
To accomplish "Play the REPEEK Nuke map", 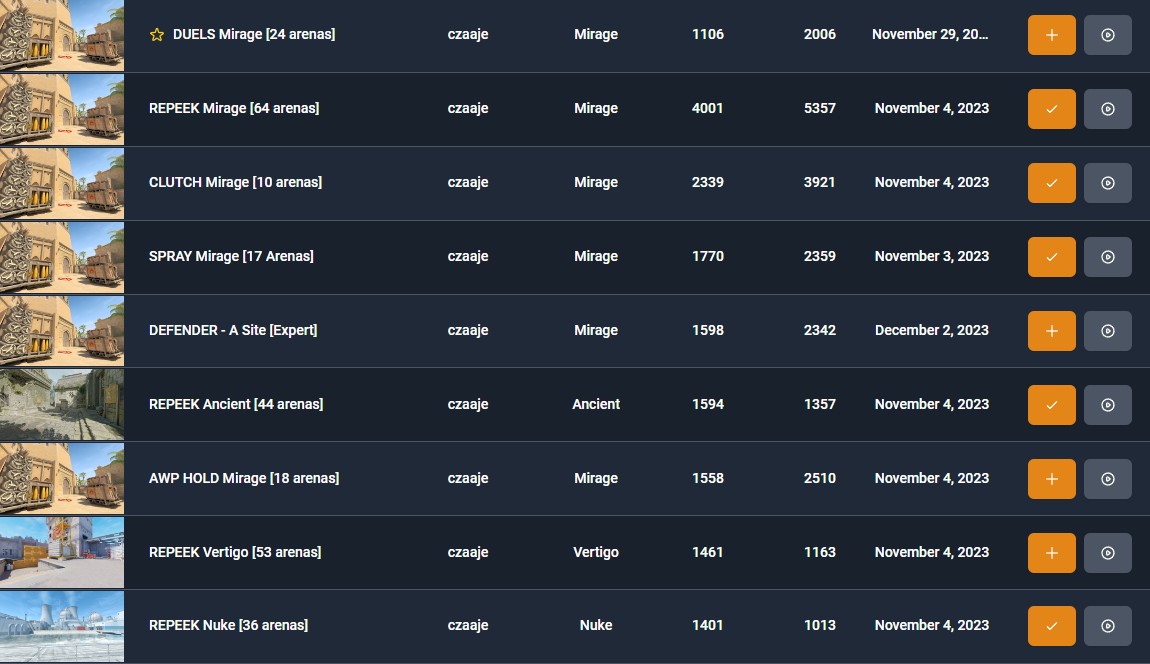I will (x=1107, y=626).
